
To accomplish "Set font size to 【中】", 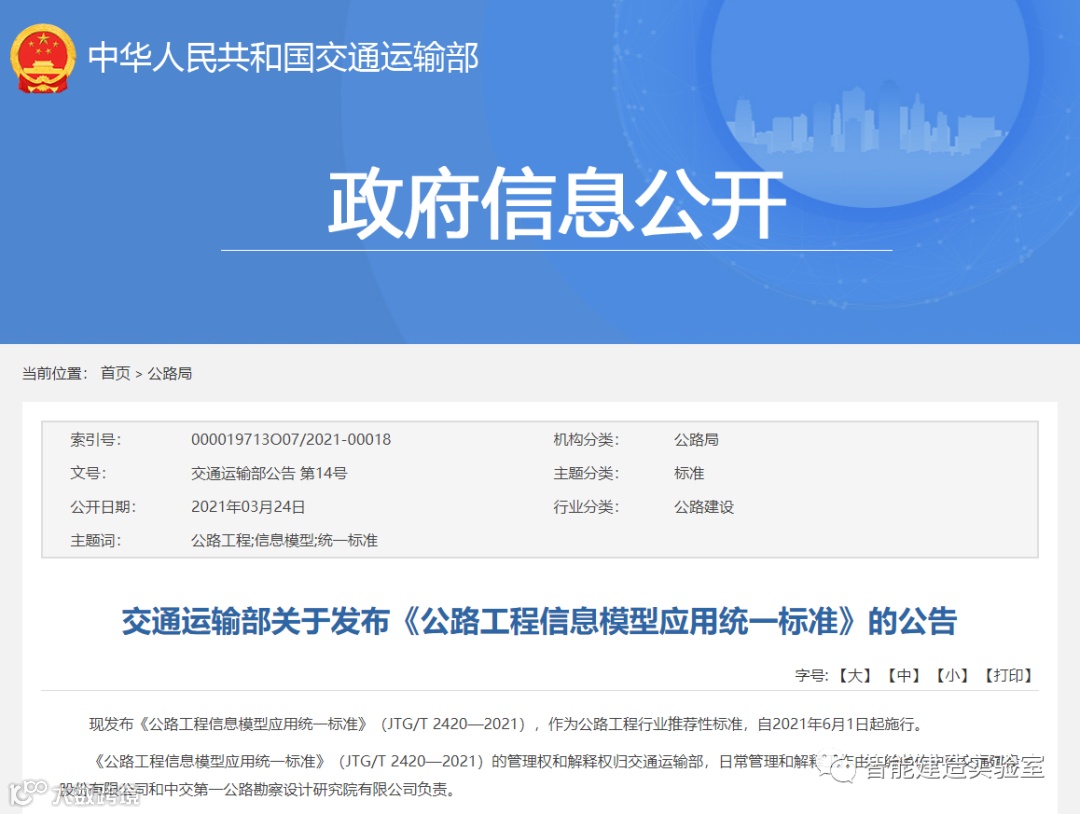I will [x=903, y=676].
